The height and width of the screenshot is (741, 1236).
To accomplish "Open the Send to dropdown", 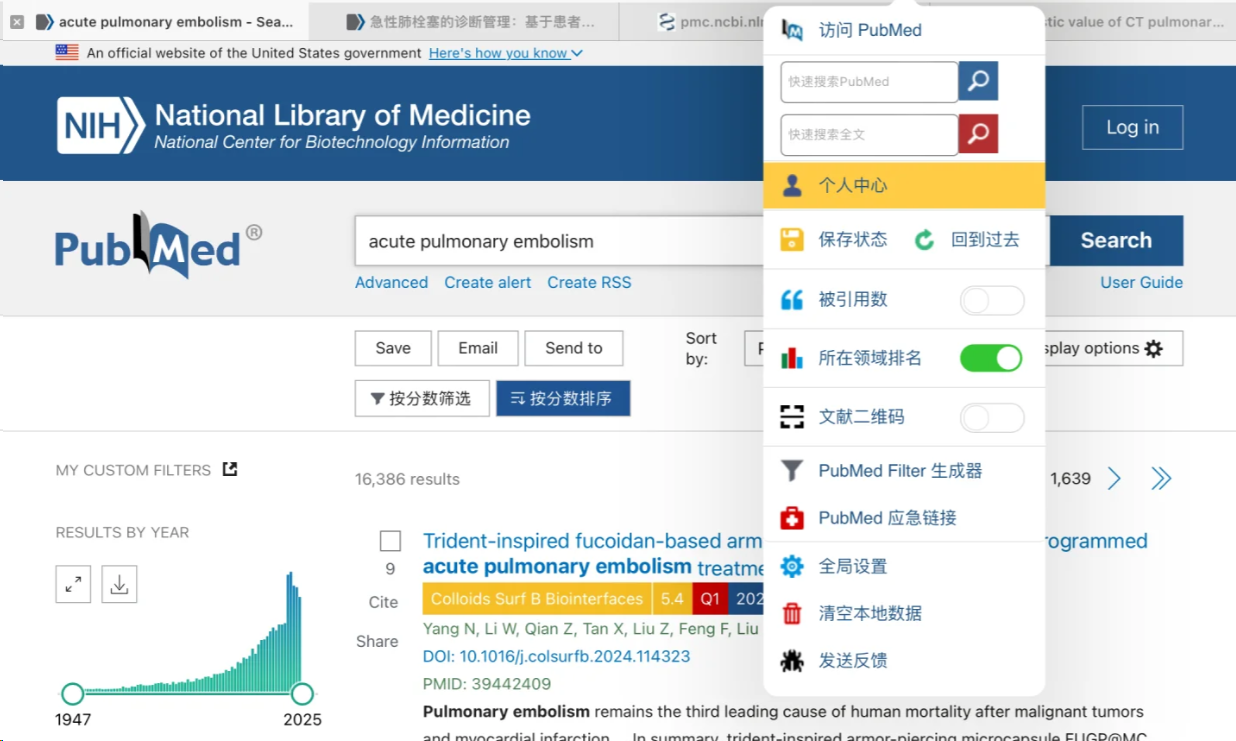I will click(x=573, y=348).
